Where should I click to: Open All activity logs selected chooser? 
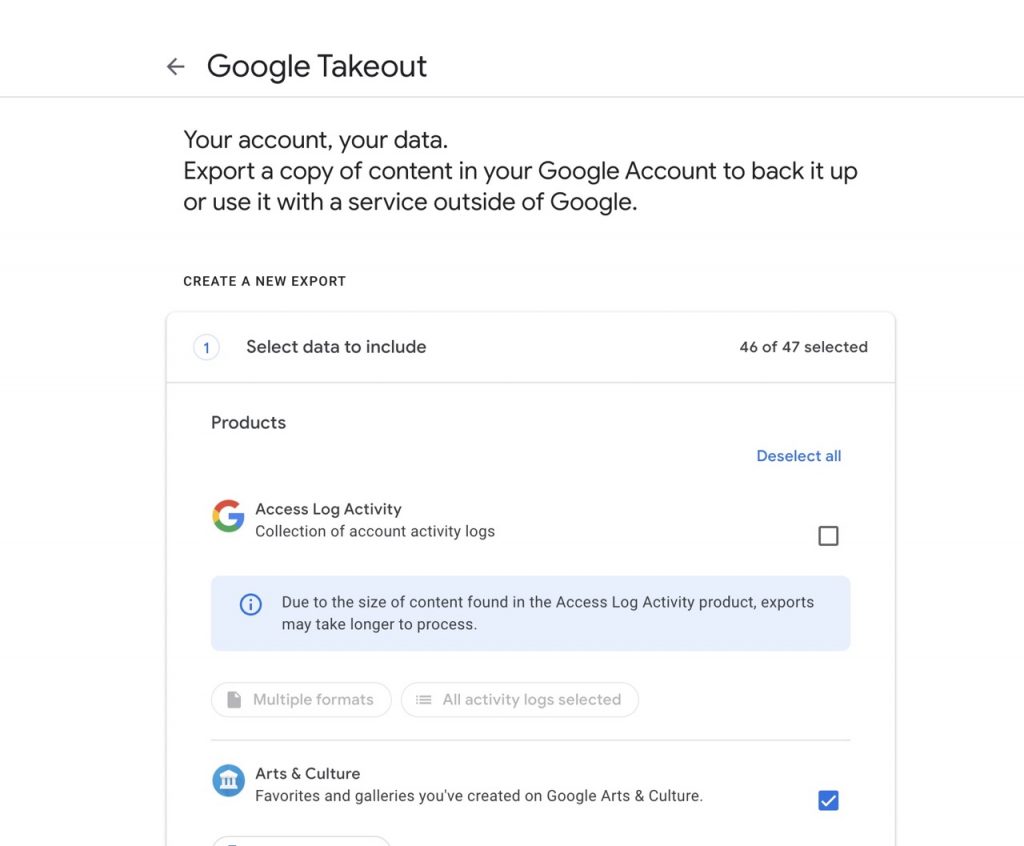[x=520, y=700]
